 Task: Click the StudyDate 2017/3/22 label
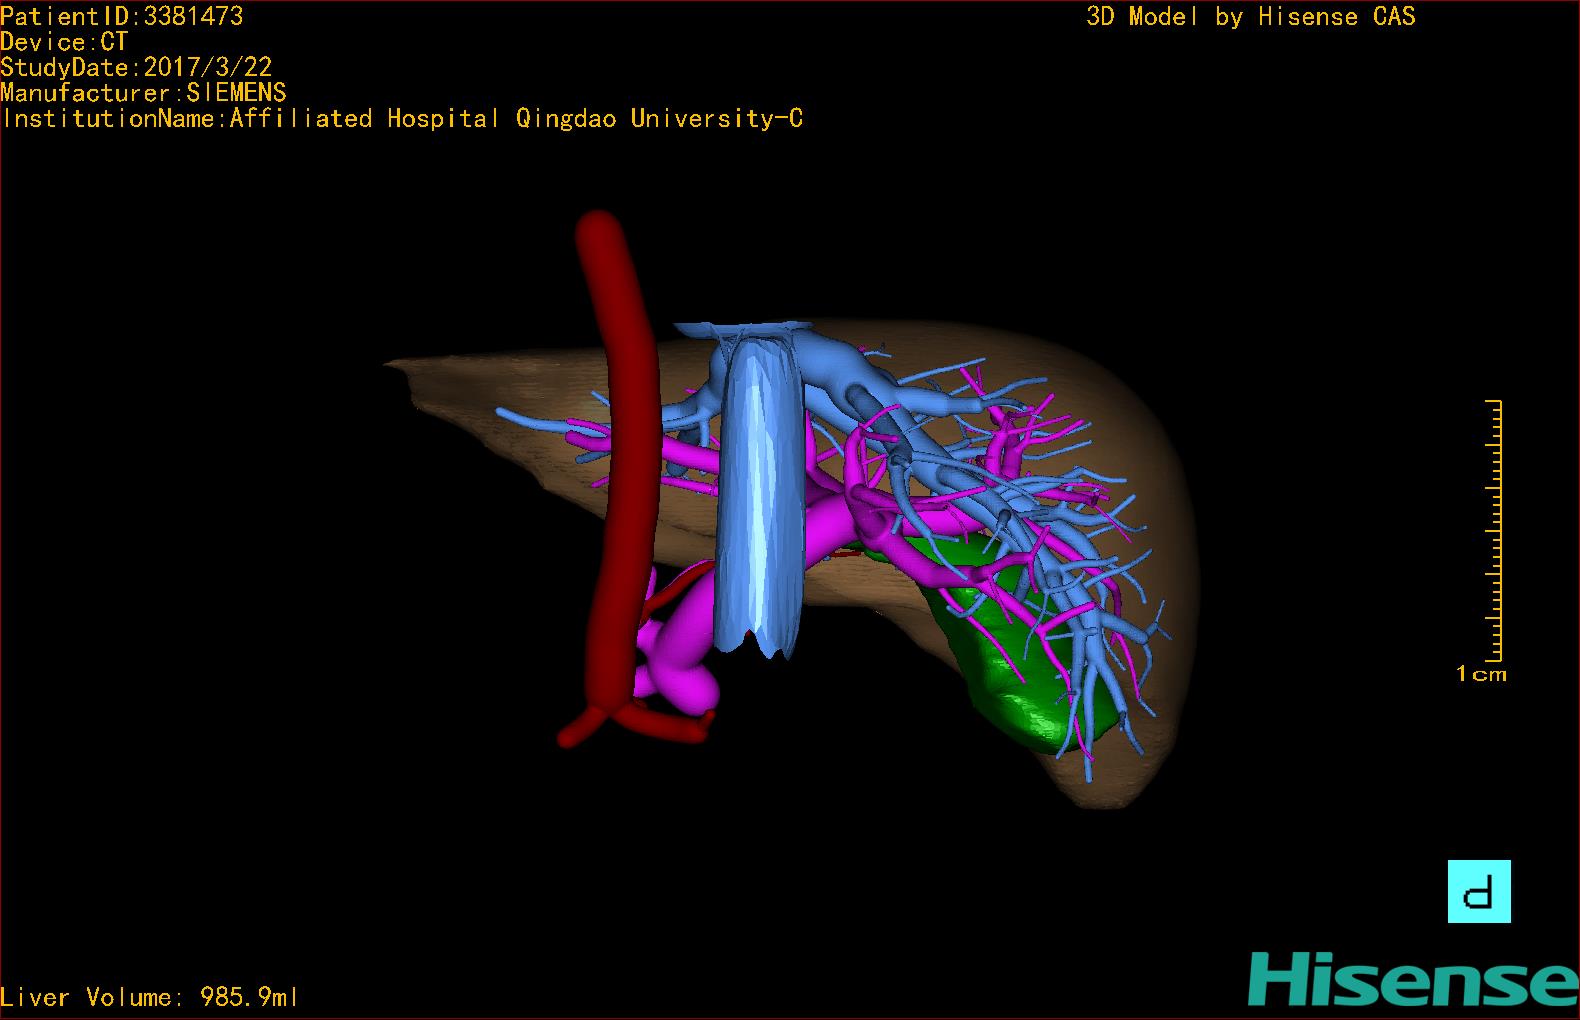click(x=136, y=67)
